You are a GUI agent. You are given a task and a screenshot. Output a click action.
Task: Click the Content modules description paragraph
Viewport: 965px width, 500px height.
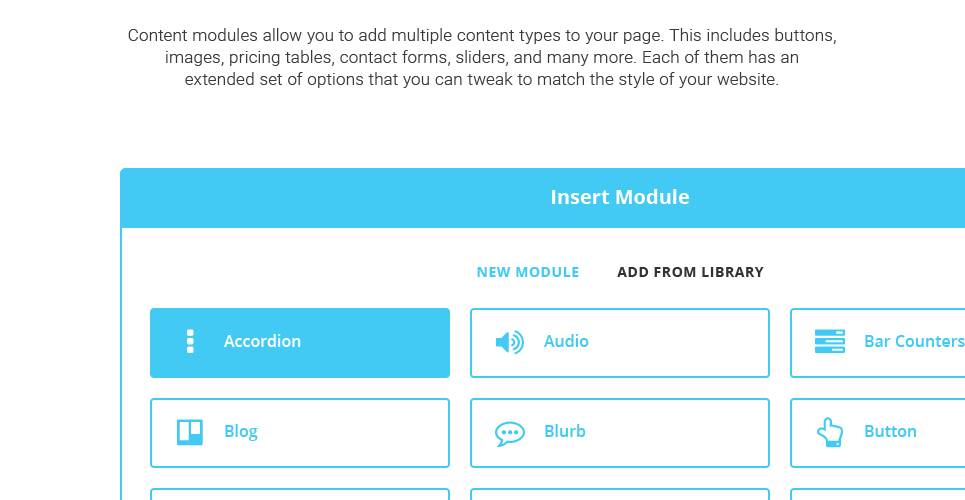pyautogui.click(x=482, y=57)
